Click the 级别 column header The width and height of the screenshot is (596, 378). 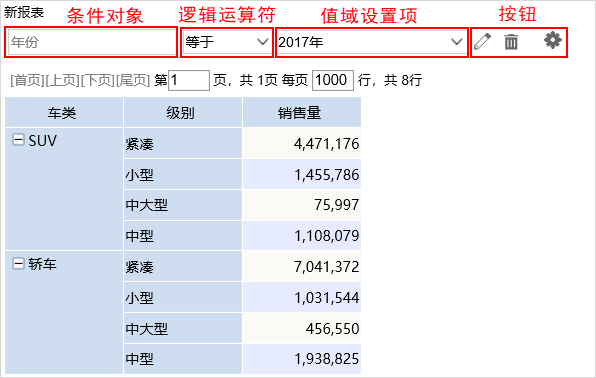[x=183, y=112]
